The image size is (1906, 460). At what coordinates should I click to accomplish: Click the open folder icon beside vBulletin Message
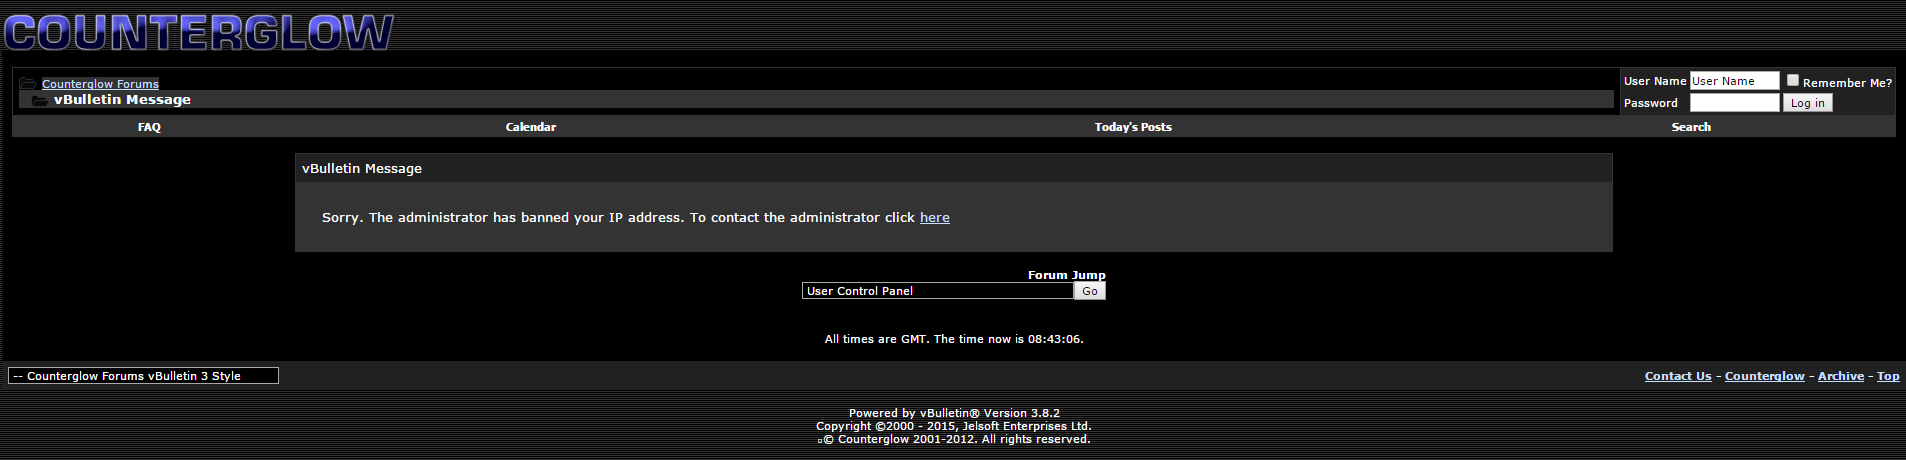tap(40, 100)
